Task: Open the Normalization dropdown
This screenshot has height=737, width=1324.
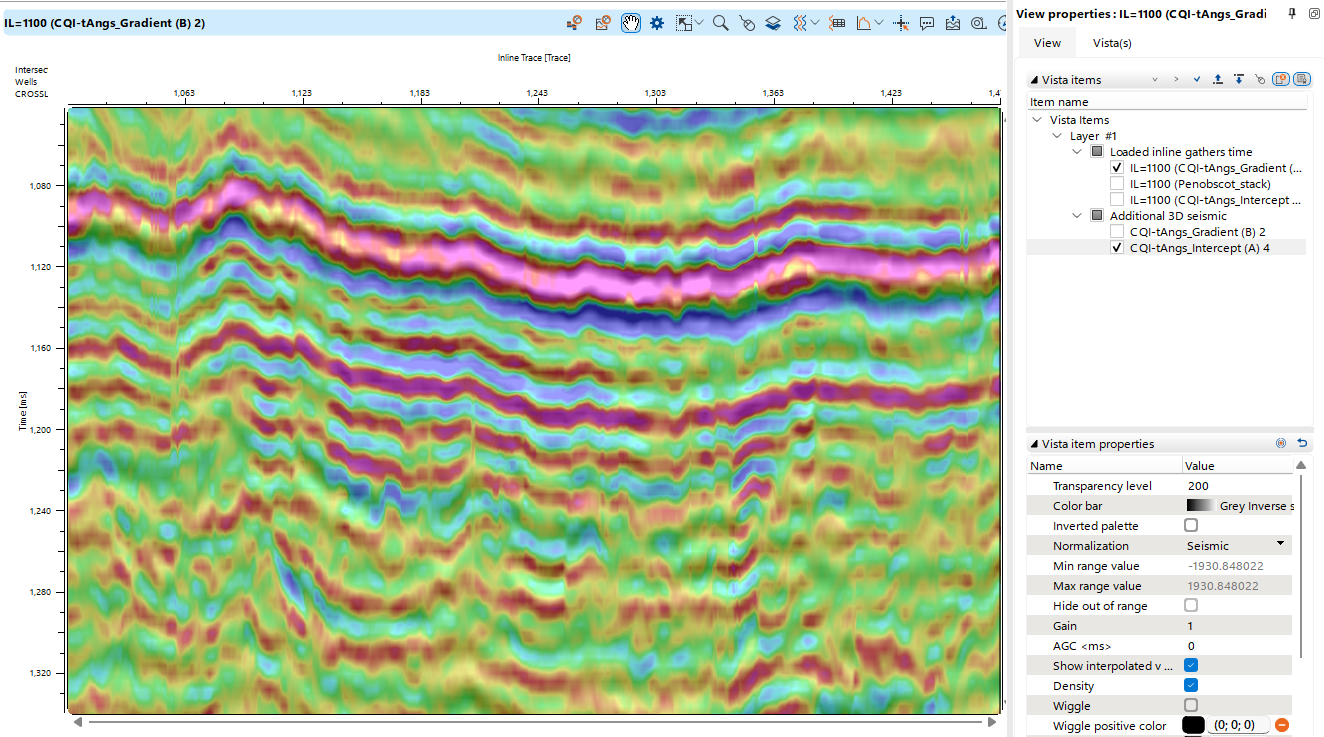Action: 1280,545
